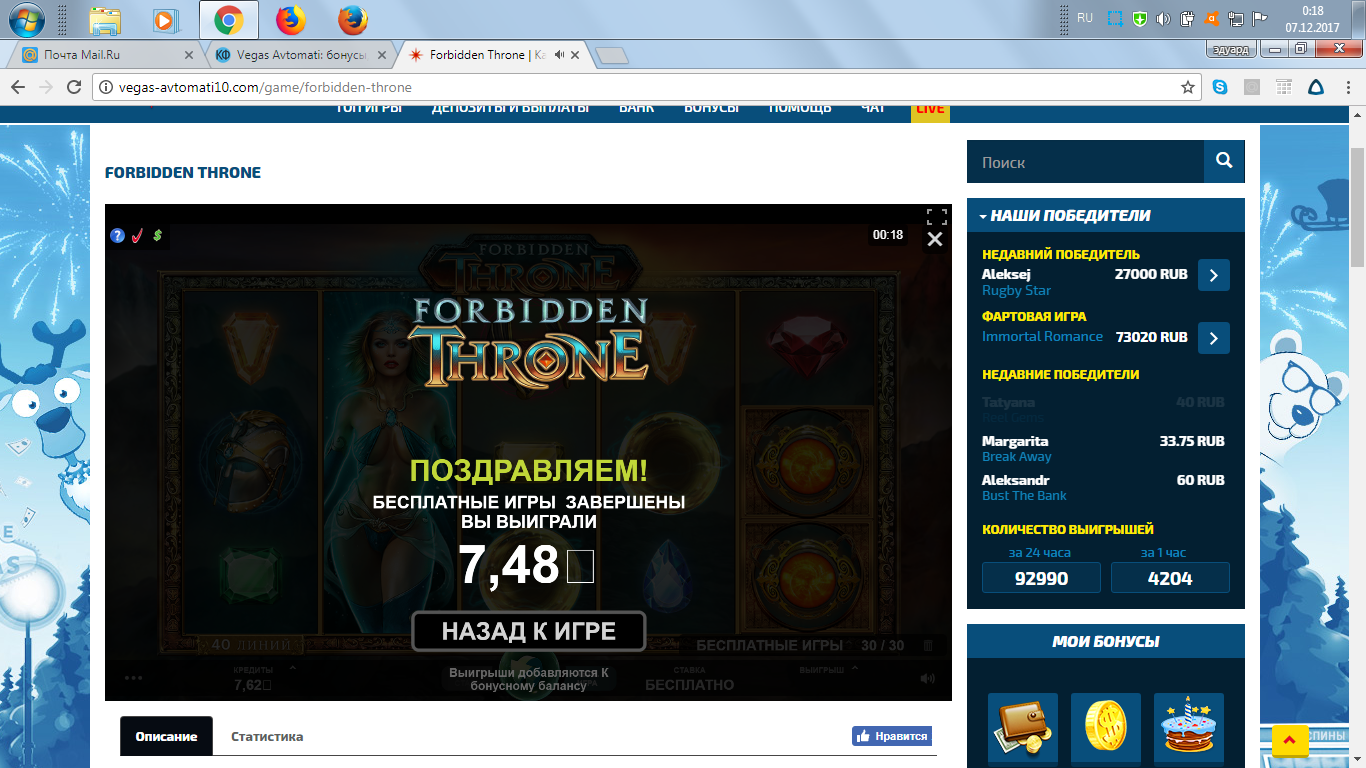The height and width of the screenshot is (768, 1366).
Task: Open the Bust The Bank game link
Action: [1024, 496]
